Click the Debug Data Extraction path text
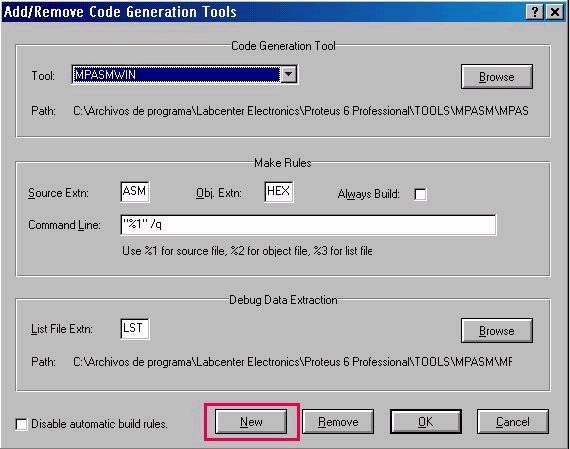 293,362
